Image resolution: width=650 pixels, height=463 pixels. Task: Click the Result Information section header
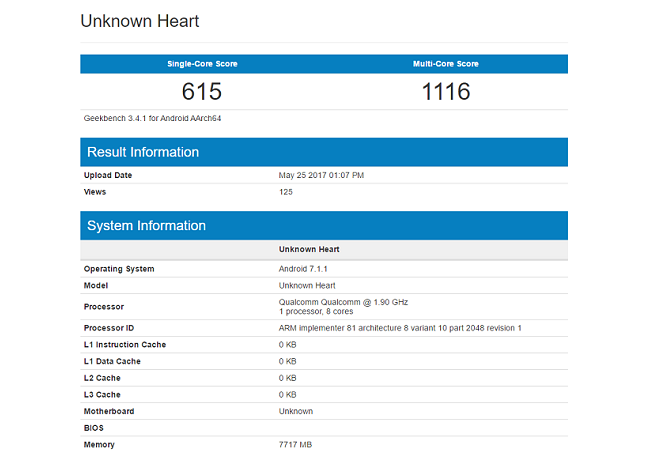point(143,152)
